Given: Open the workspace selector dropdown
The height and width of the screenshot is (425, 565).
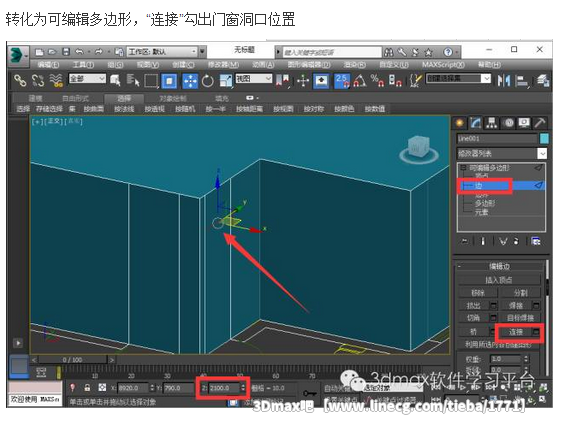Looking at the screenshot, I should point(162,52).
